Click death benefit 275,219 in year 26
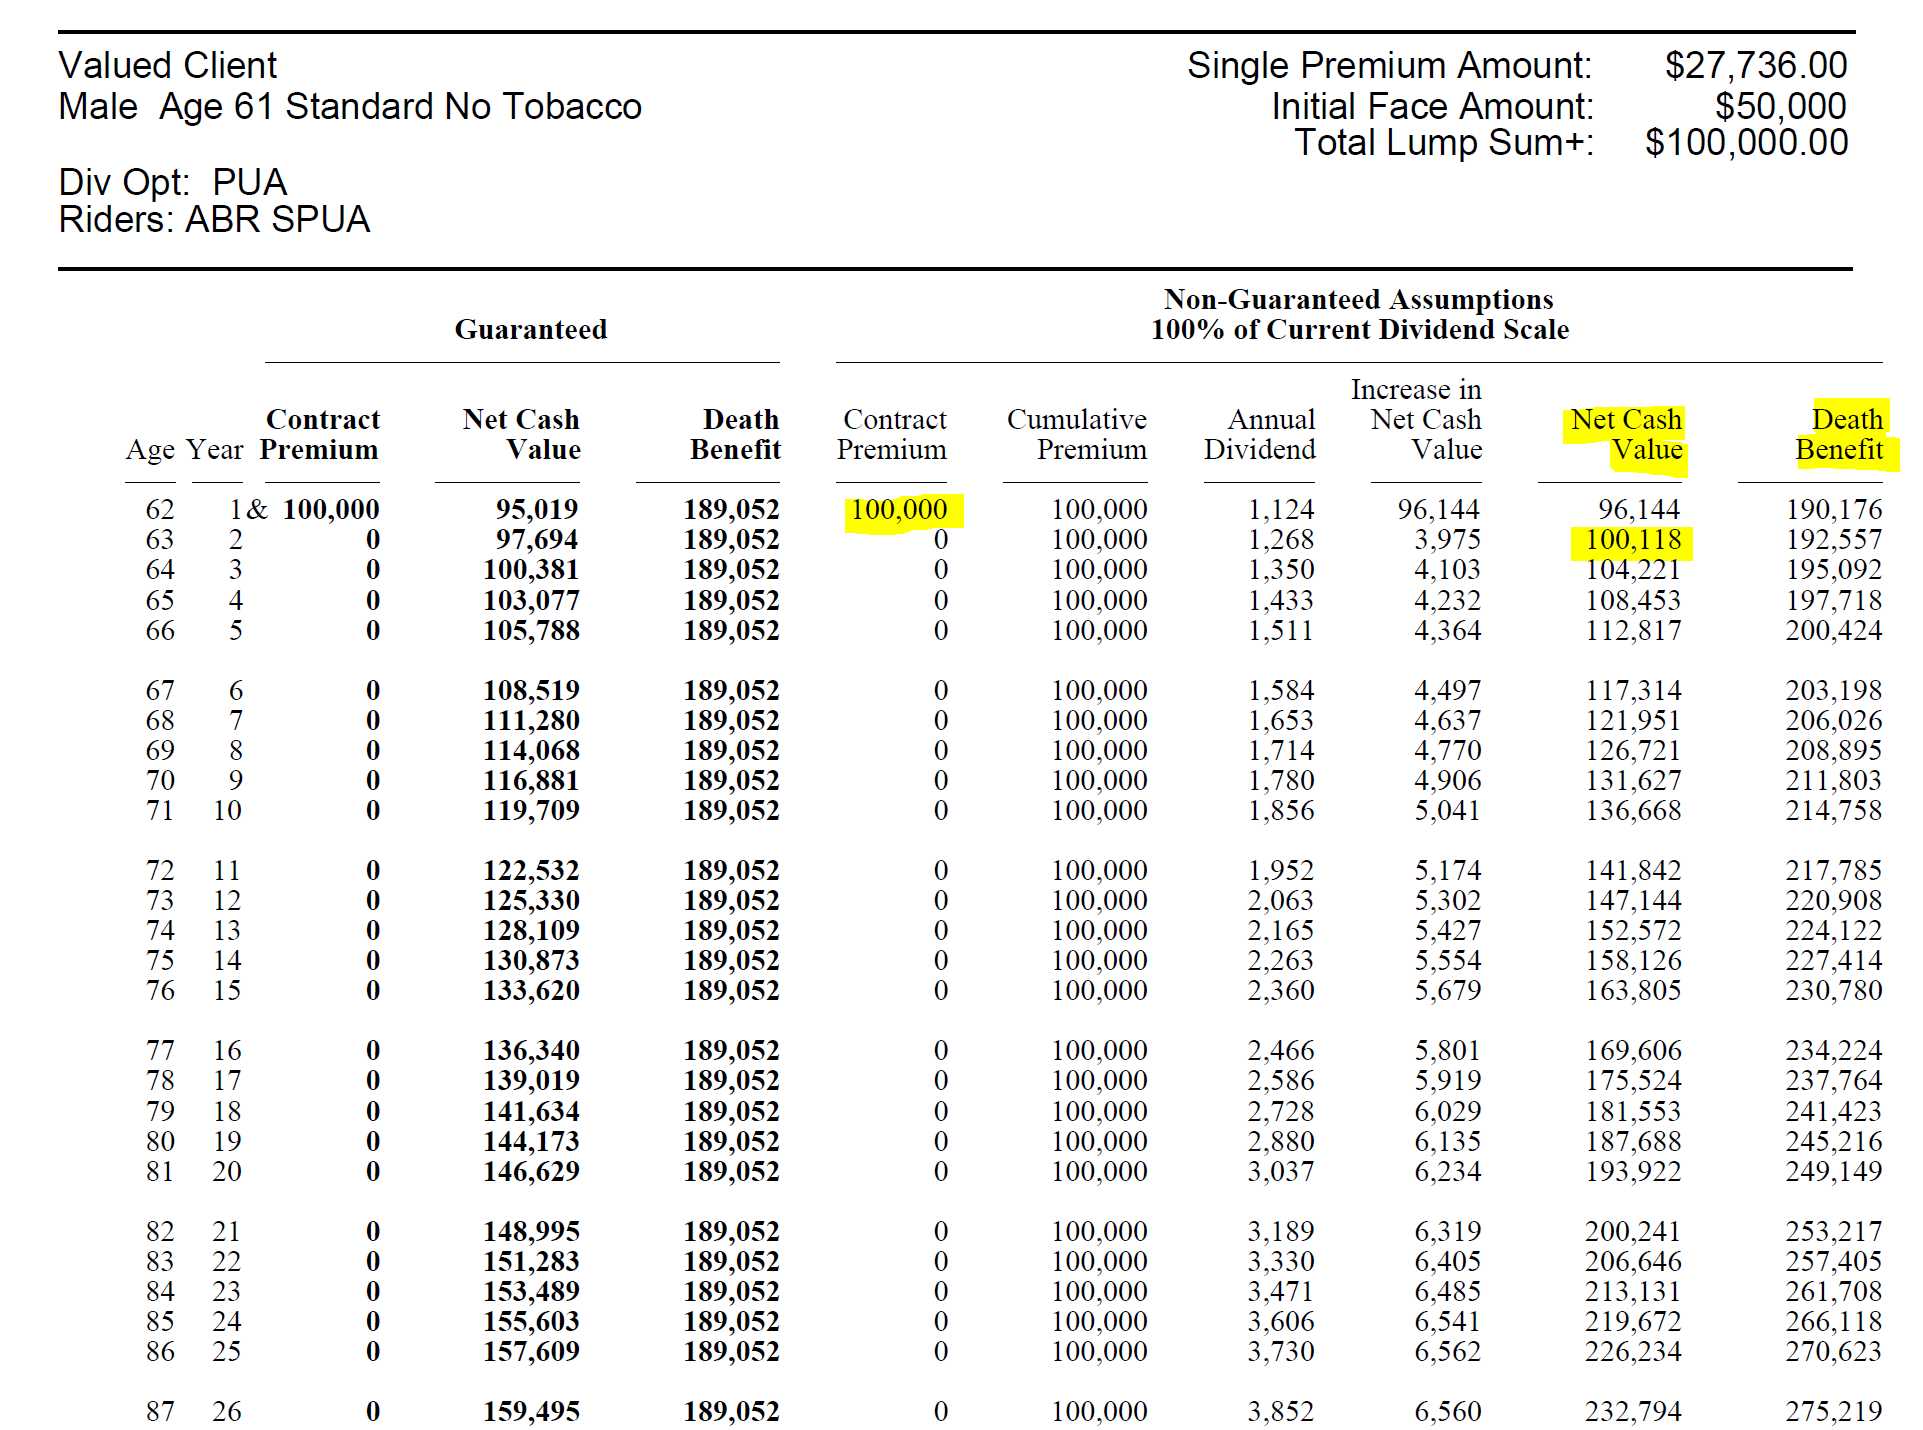The height and width of the screenshot is (1430, 1923). [1834, 1411]
